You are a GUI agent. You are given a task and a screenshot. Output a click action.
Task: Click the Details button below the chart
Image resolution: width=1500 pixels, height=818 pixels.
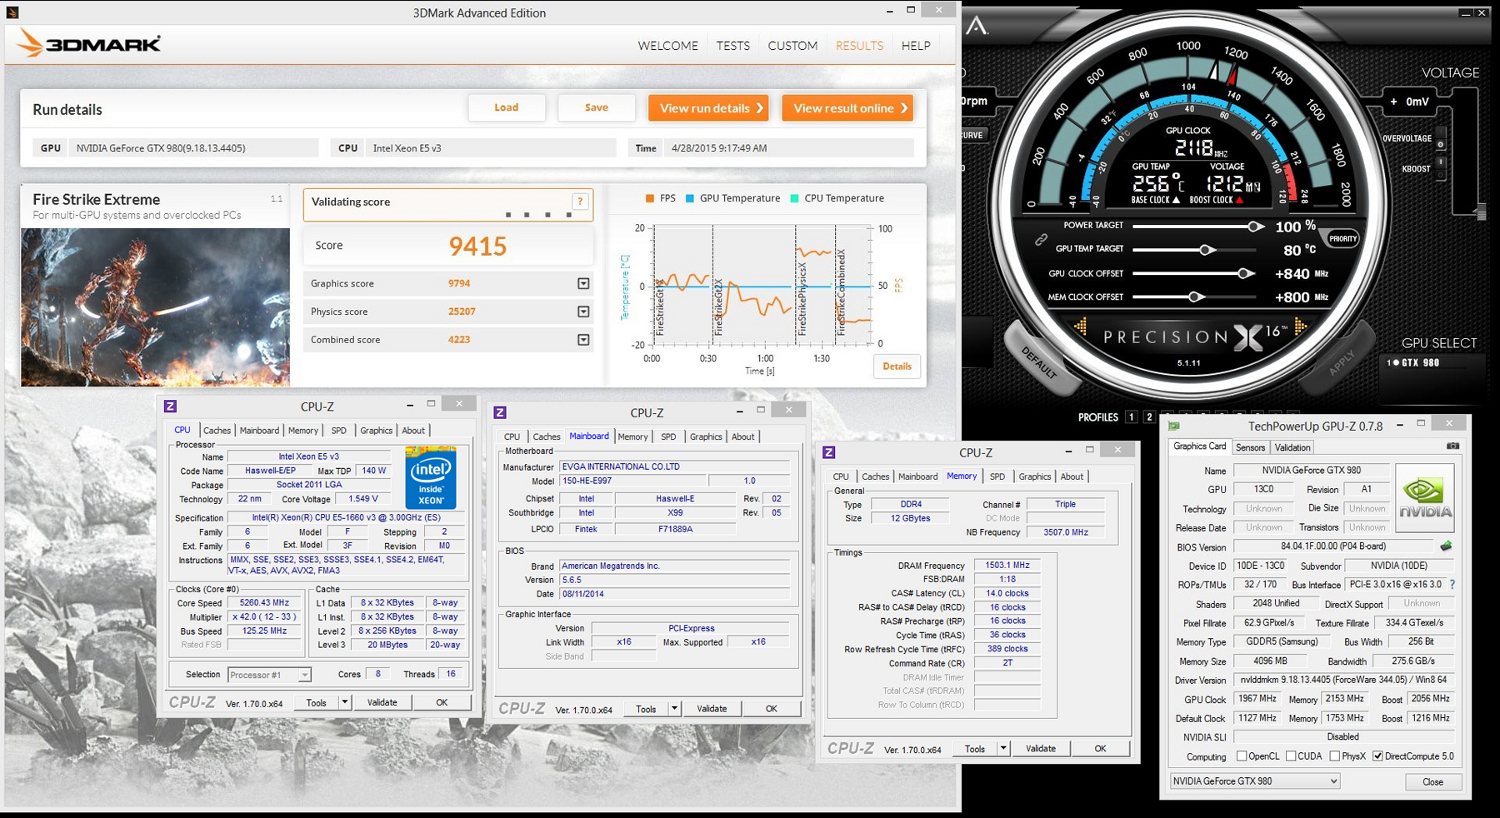pyautogui.click(x=897, y=366)
